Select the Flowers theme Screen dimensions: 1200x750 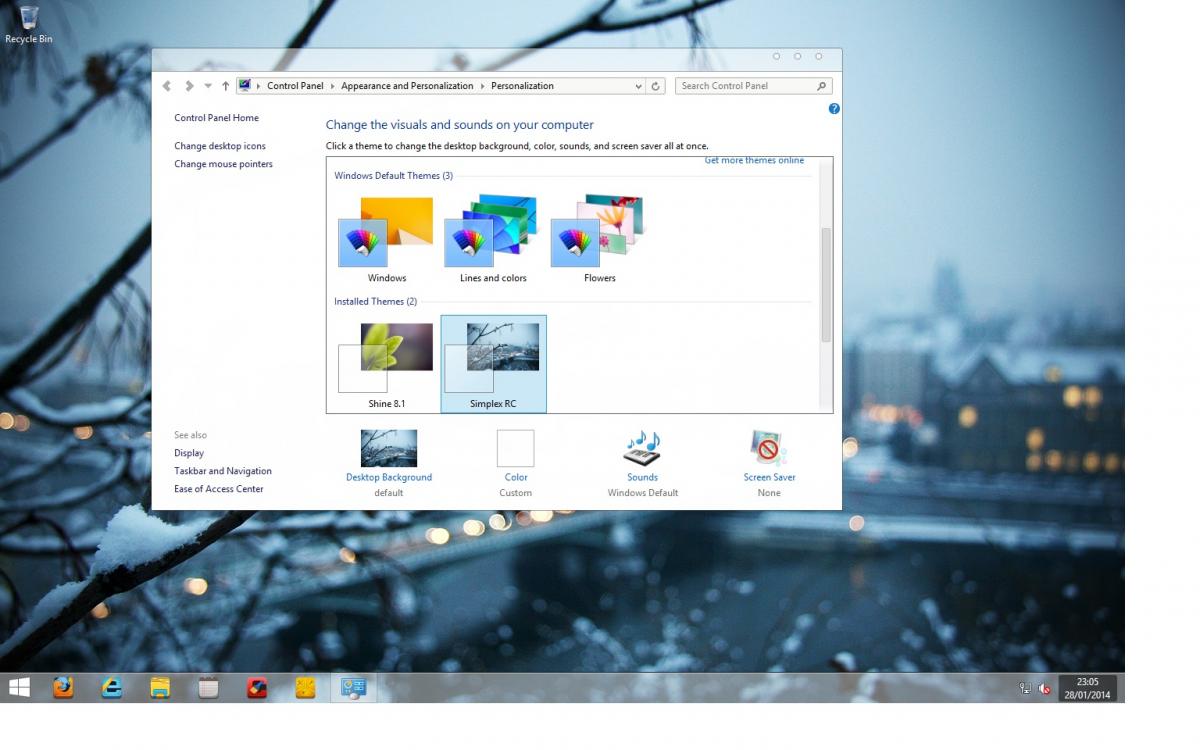pos(600,240)
